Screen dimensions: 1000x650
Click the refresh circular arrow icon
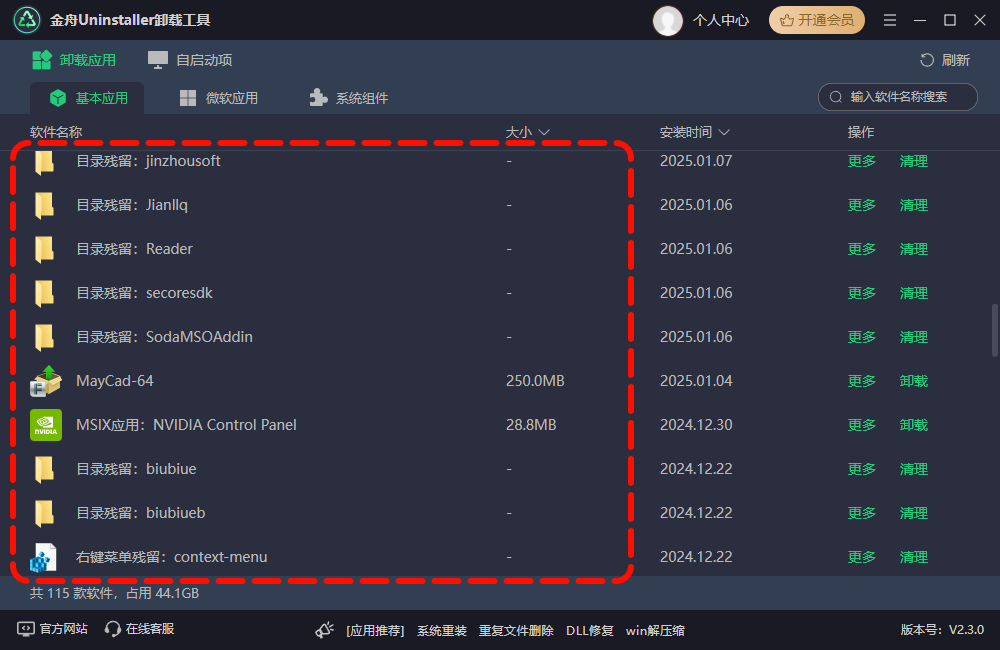point(927,60)
